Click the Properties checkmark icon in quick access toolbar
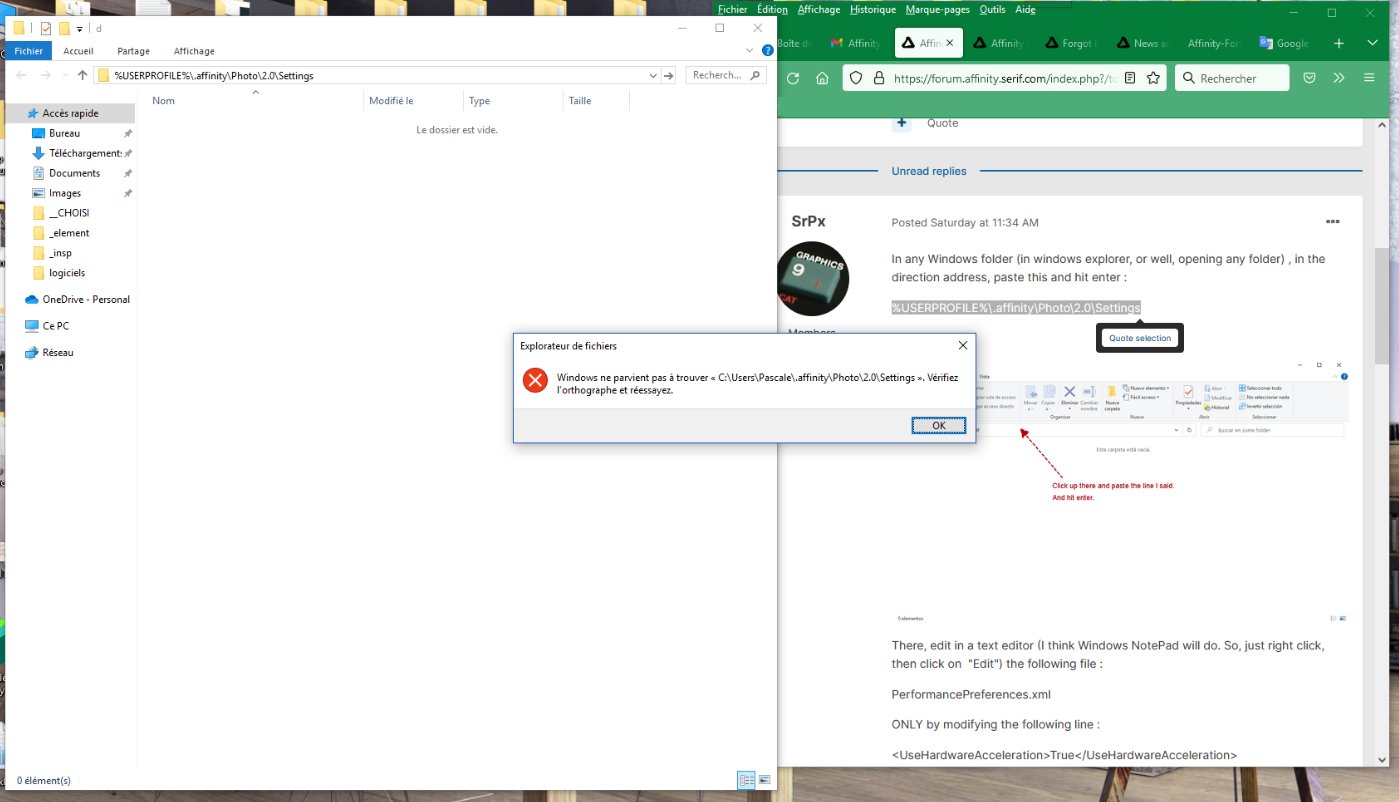This screenshot has width=1399, height=802. click(46, 28)
